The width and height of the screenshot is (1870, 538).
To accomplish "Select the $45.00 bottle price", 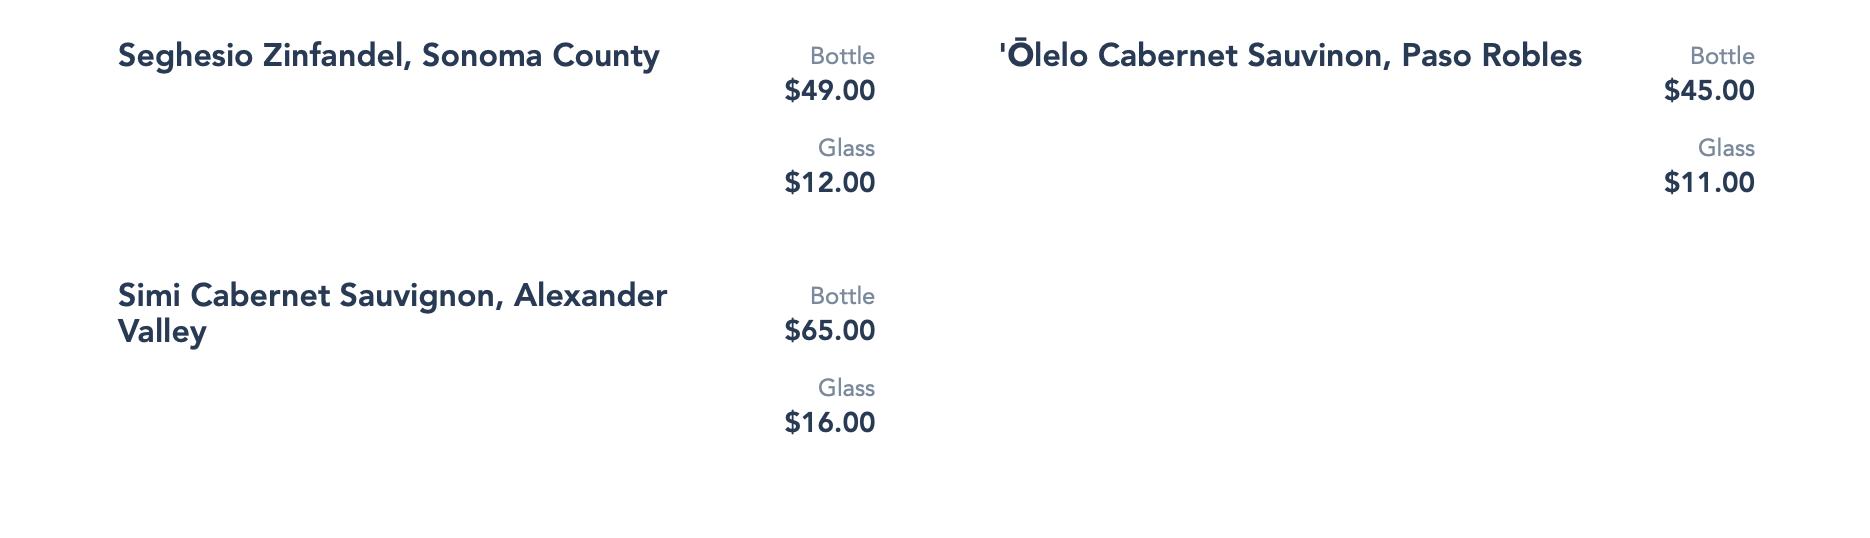I will 1709,91.
